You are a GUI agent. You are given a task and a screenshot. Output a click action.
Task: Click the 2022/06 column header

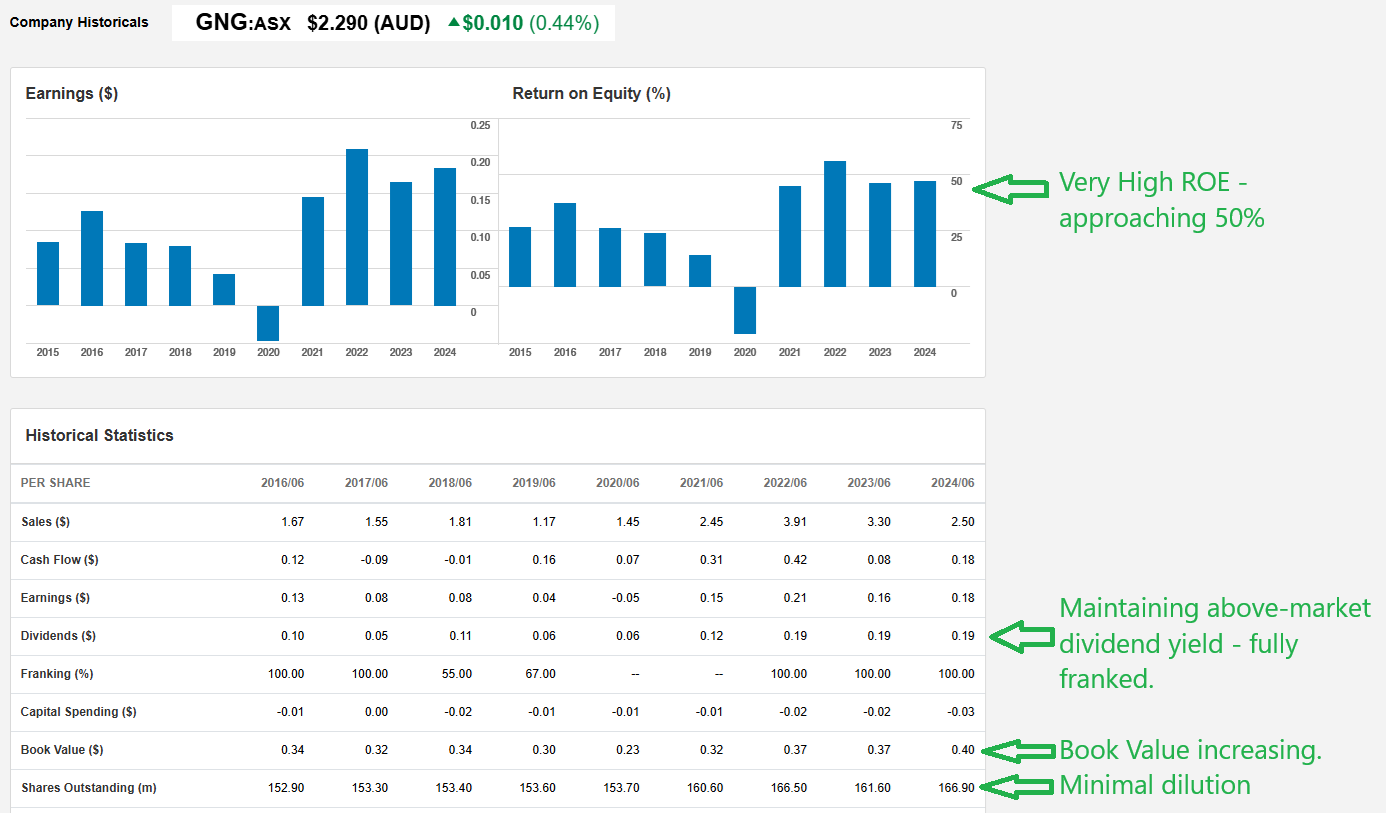(x=785, y=483)
